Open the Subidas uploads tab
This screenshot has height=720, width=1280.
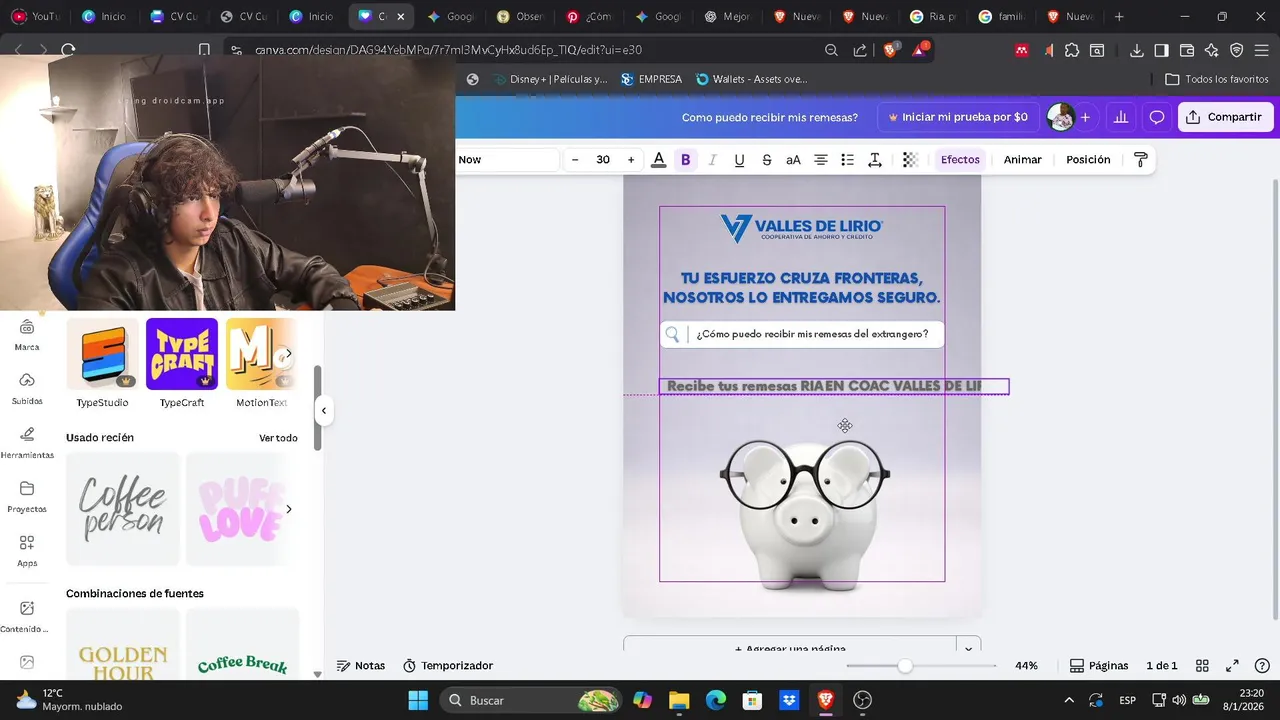click(x=27, y=388)
